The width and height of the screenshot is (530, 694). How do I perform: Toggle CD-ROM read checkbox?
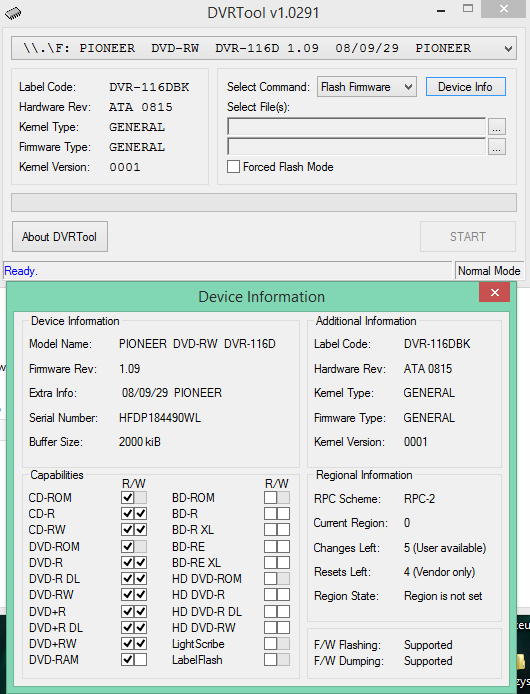point(128,497)
